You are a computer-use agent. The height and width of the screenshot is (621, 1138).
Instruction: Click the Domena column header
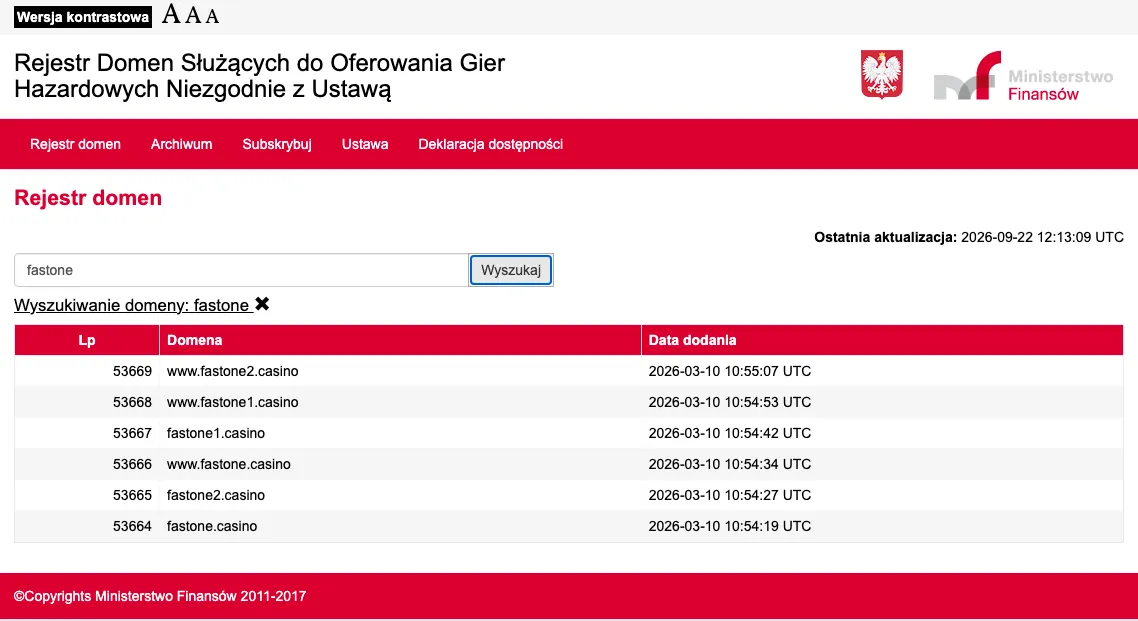[400, 340]
